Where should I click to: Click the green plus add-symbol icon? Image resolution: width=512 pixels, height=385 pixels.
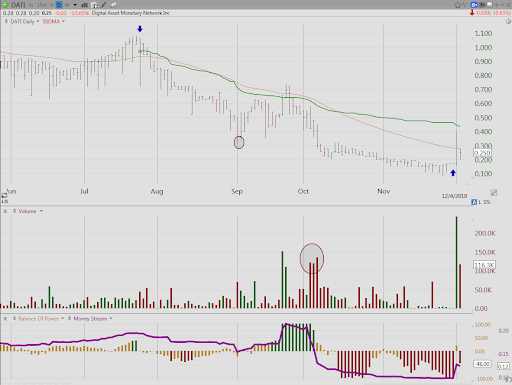coord(5,5)
